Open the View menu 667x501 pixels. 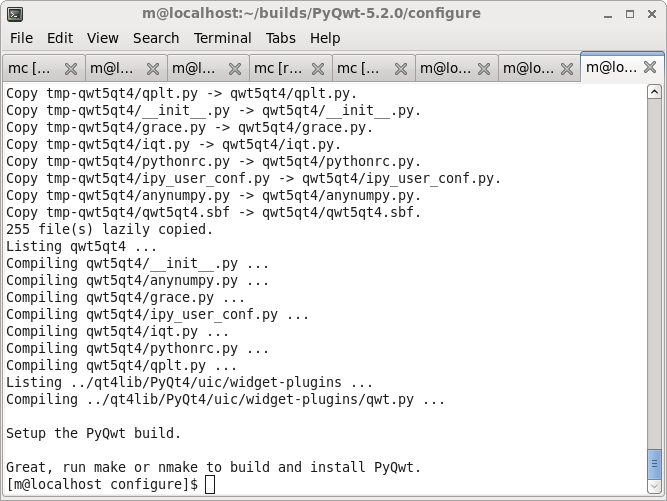[103, 38]
